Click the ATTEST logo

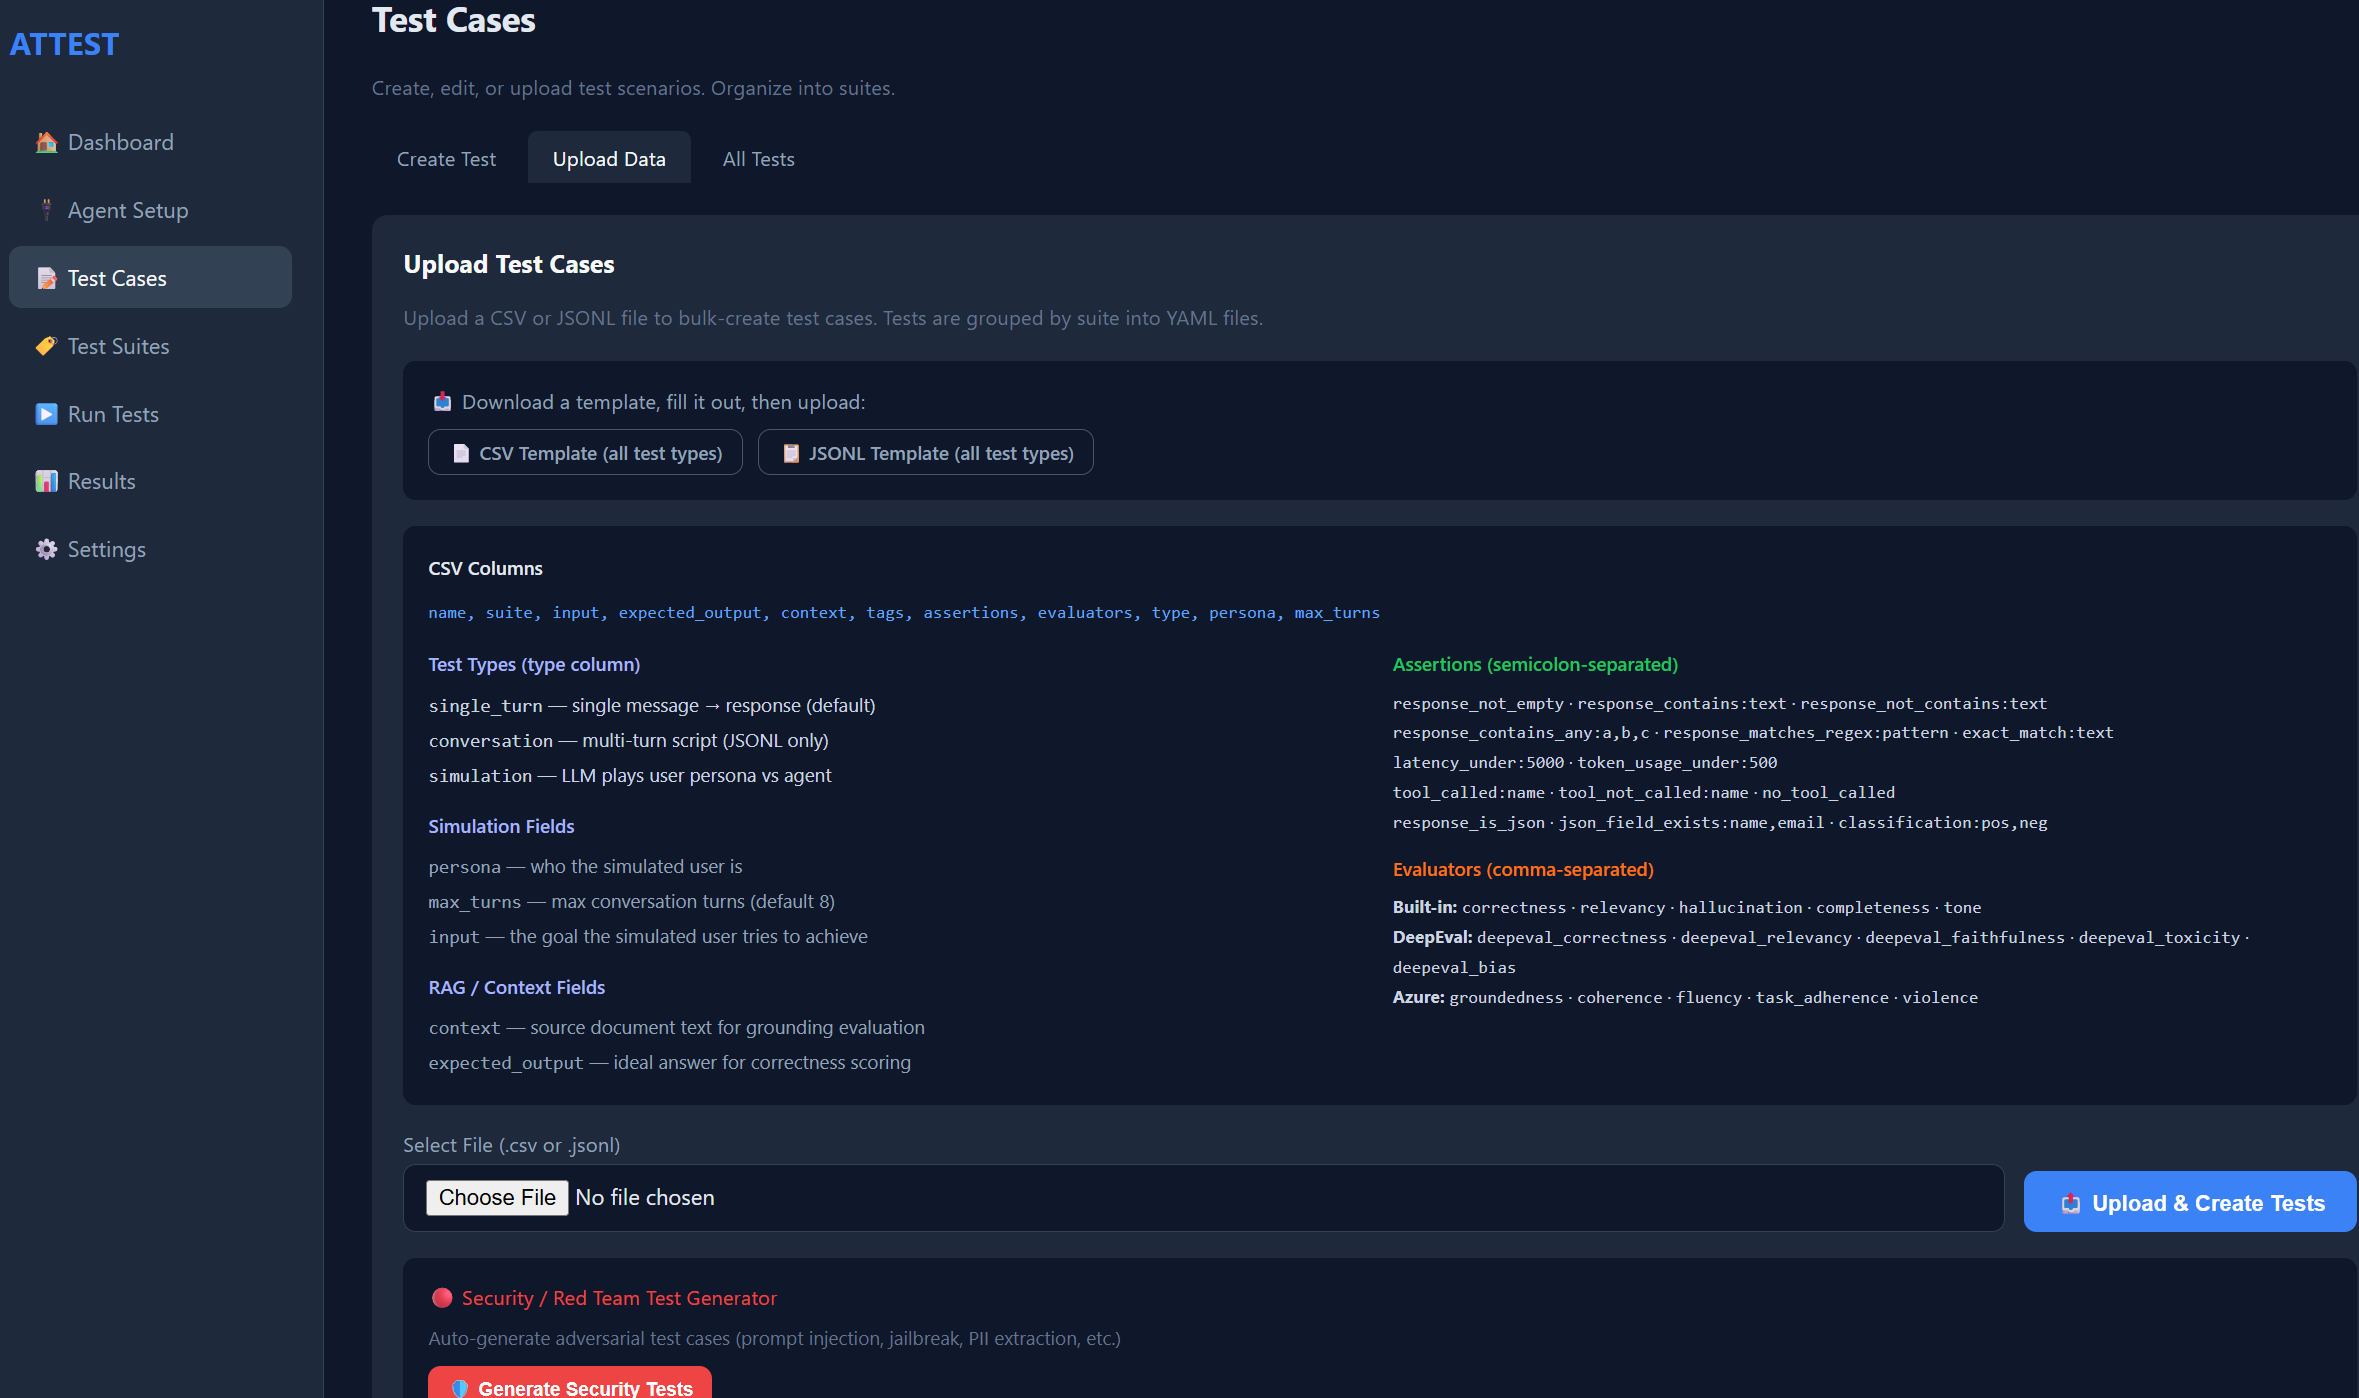64,44
